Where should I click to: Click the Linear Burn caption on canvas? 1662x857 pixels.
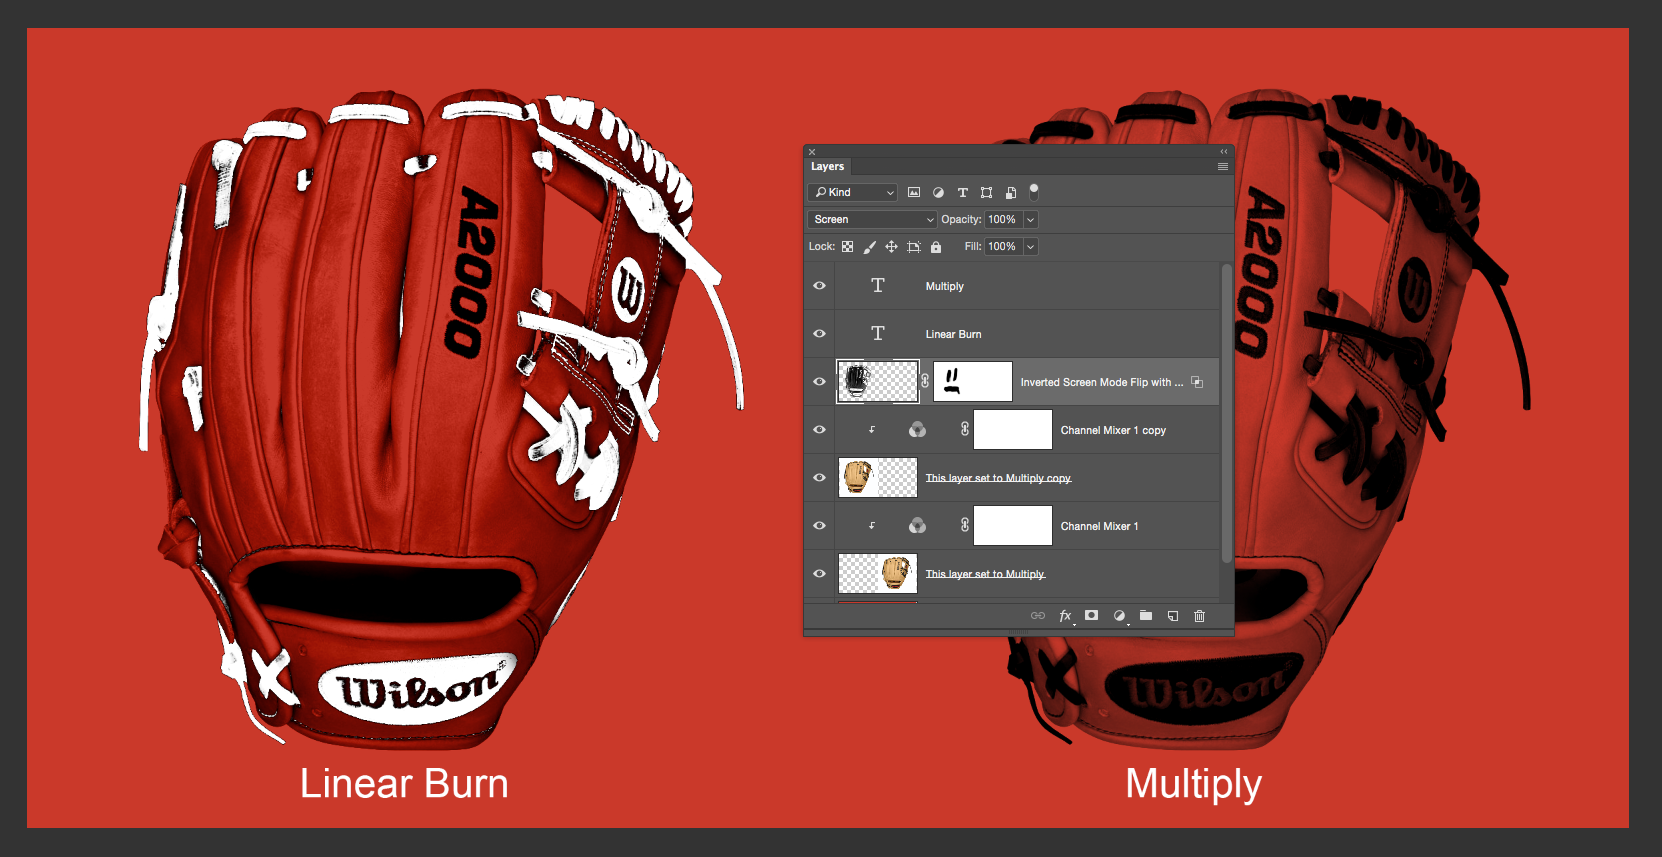tap(404, 783)
